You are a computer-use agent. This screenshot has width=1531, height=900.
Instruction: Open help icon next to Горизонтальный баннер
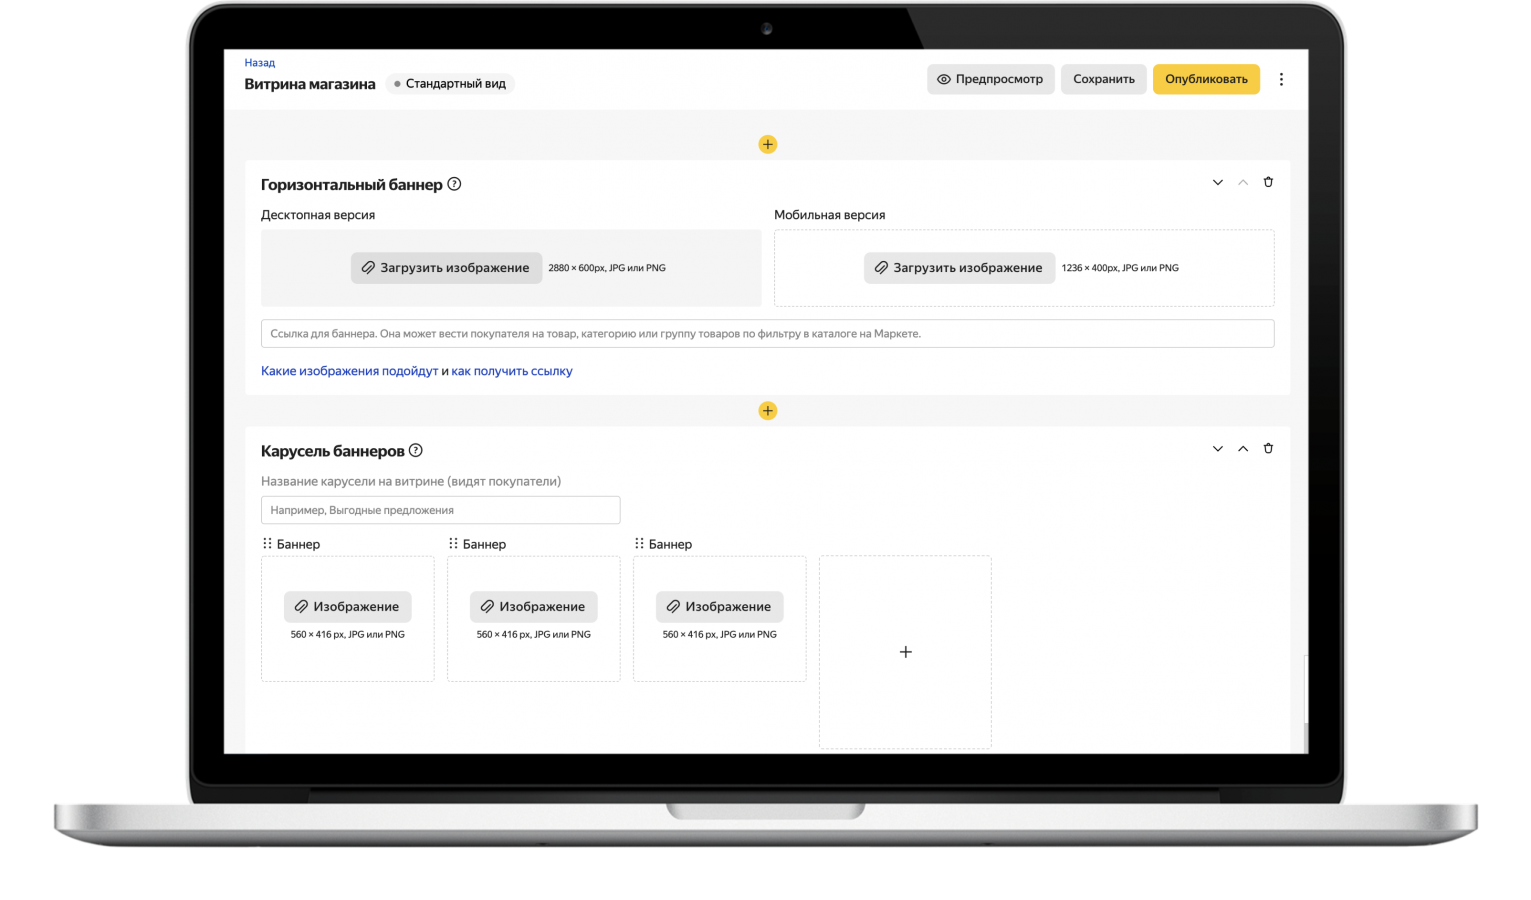click(454, 184)
